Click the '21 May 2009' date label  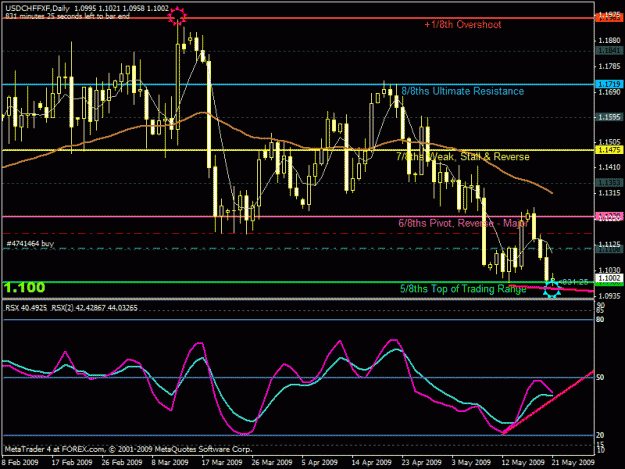point(573,462)
